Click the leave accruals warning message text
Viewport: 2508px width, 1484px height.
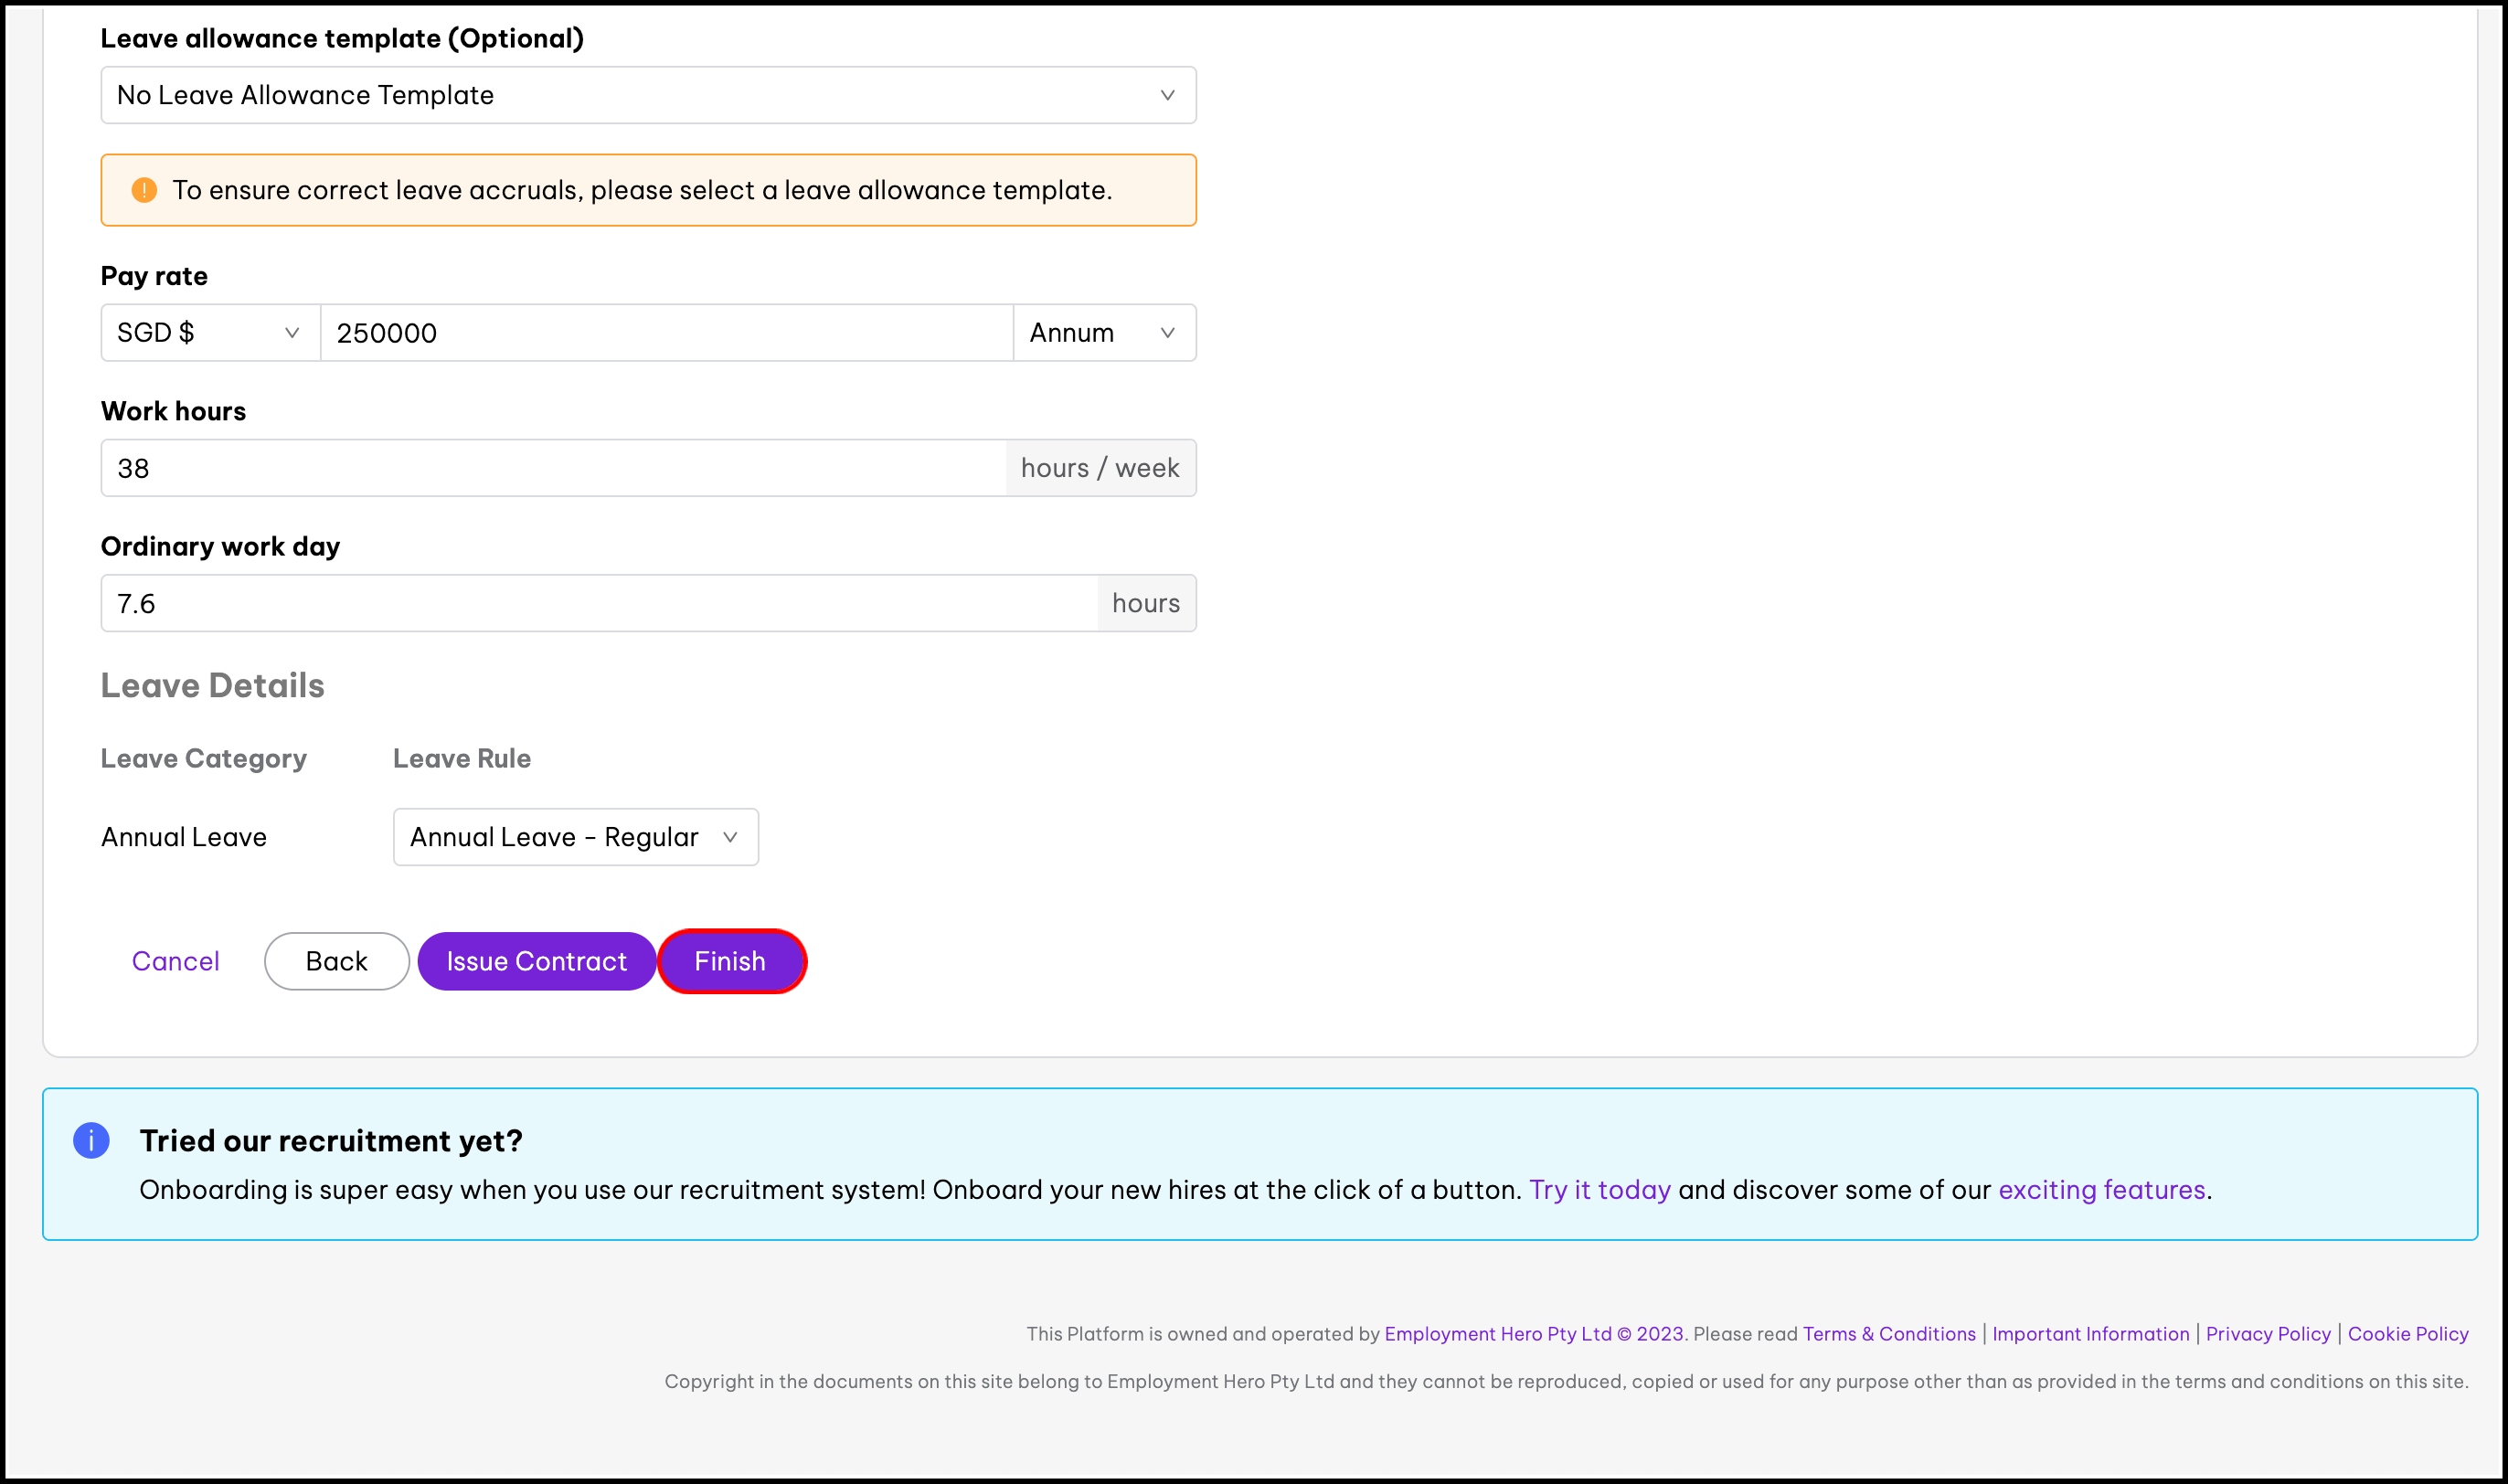(x=642, y=190)
